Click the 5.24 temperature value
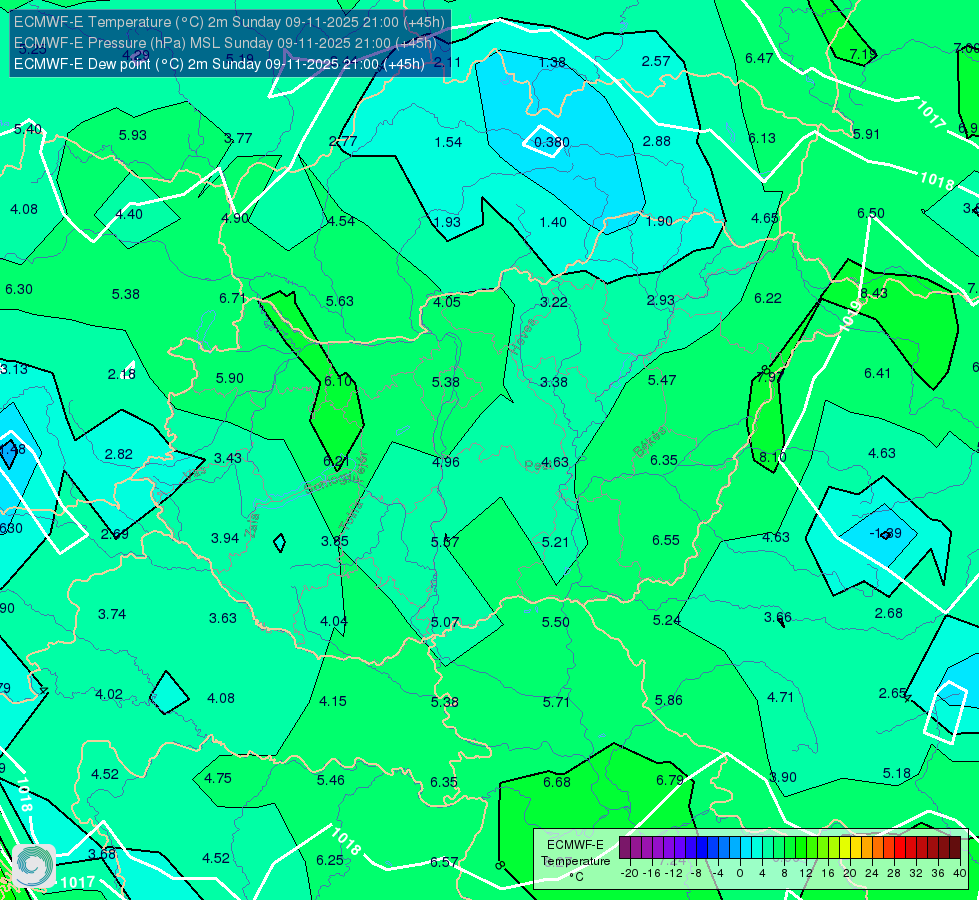The image size is (979, 900). pos(667,620)
